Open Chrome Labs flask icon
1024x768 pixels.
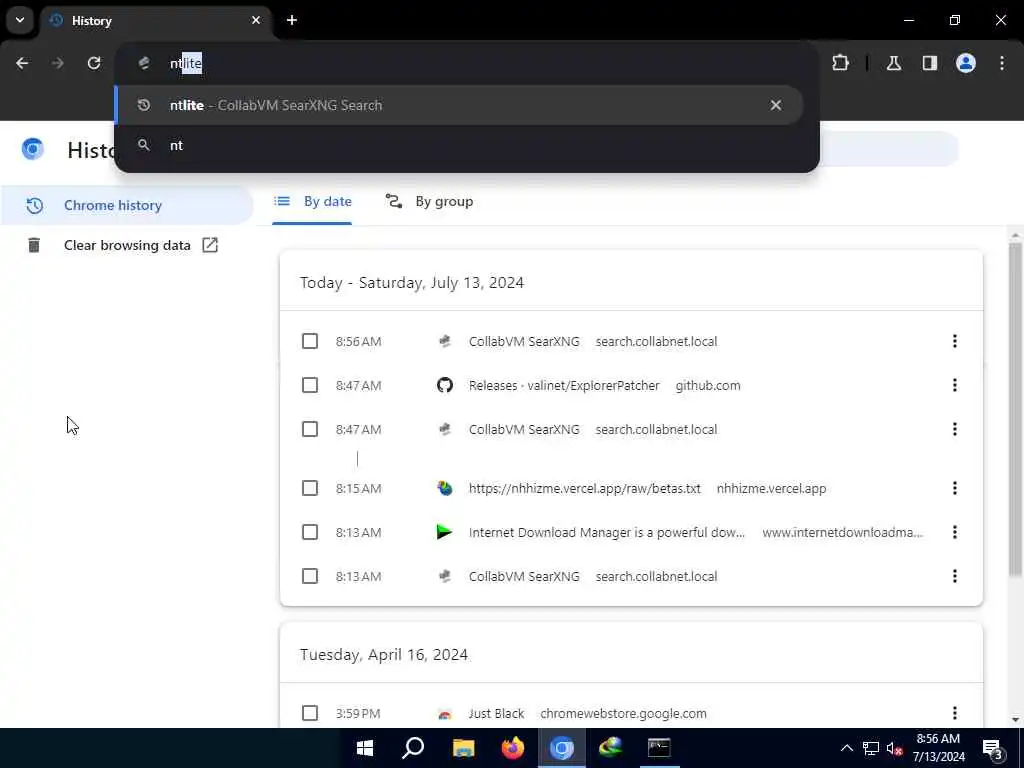click(894, 63)
